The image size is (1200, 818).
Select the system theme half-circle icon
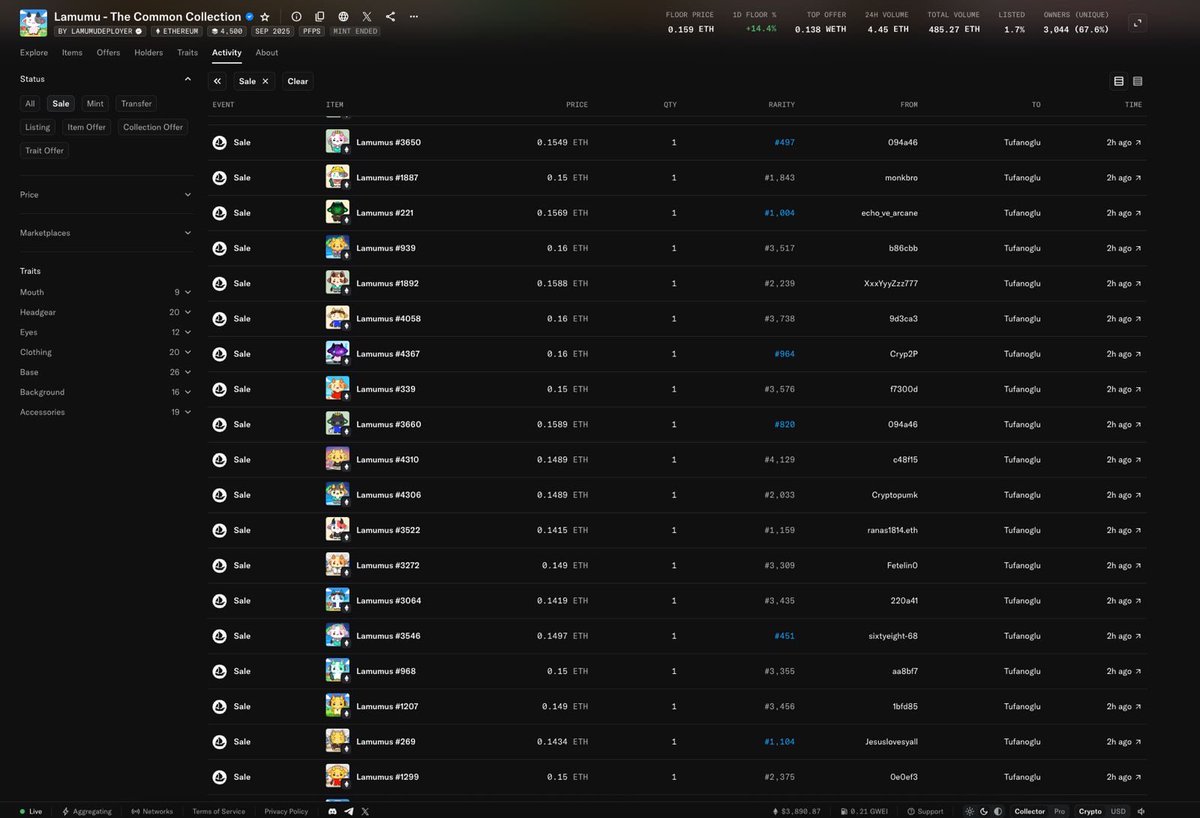pos(997,811)
